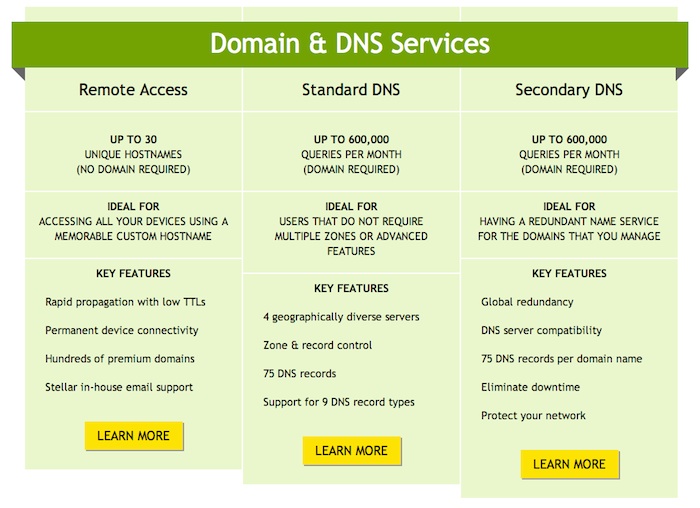The width and height of the screenshot is (700, 508).
Task: Select 'Permanent device connectivity' feature text
Action: (122, 330)
